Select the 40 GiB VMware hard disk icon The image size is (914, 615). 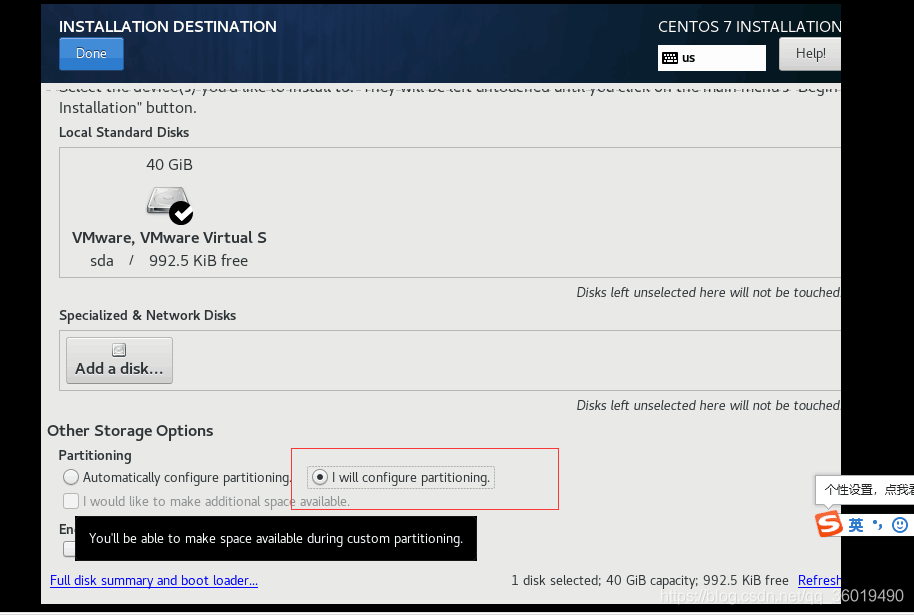click(168, 203)
